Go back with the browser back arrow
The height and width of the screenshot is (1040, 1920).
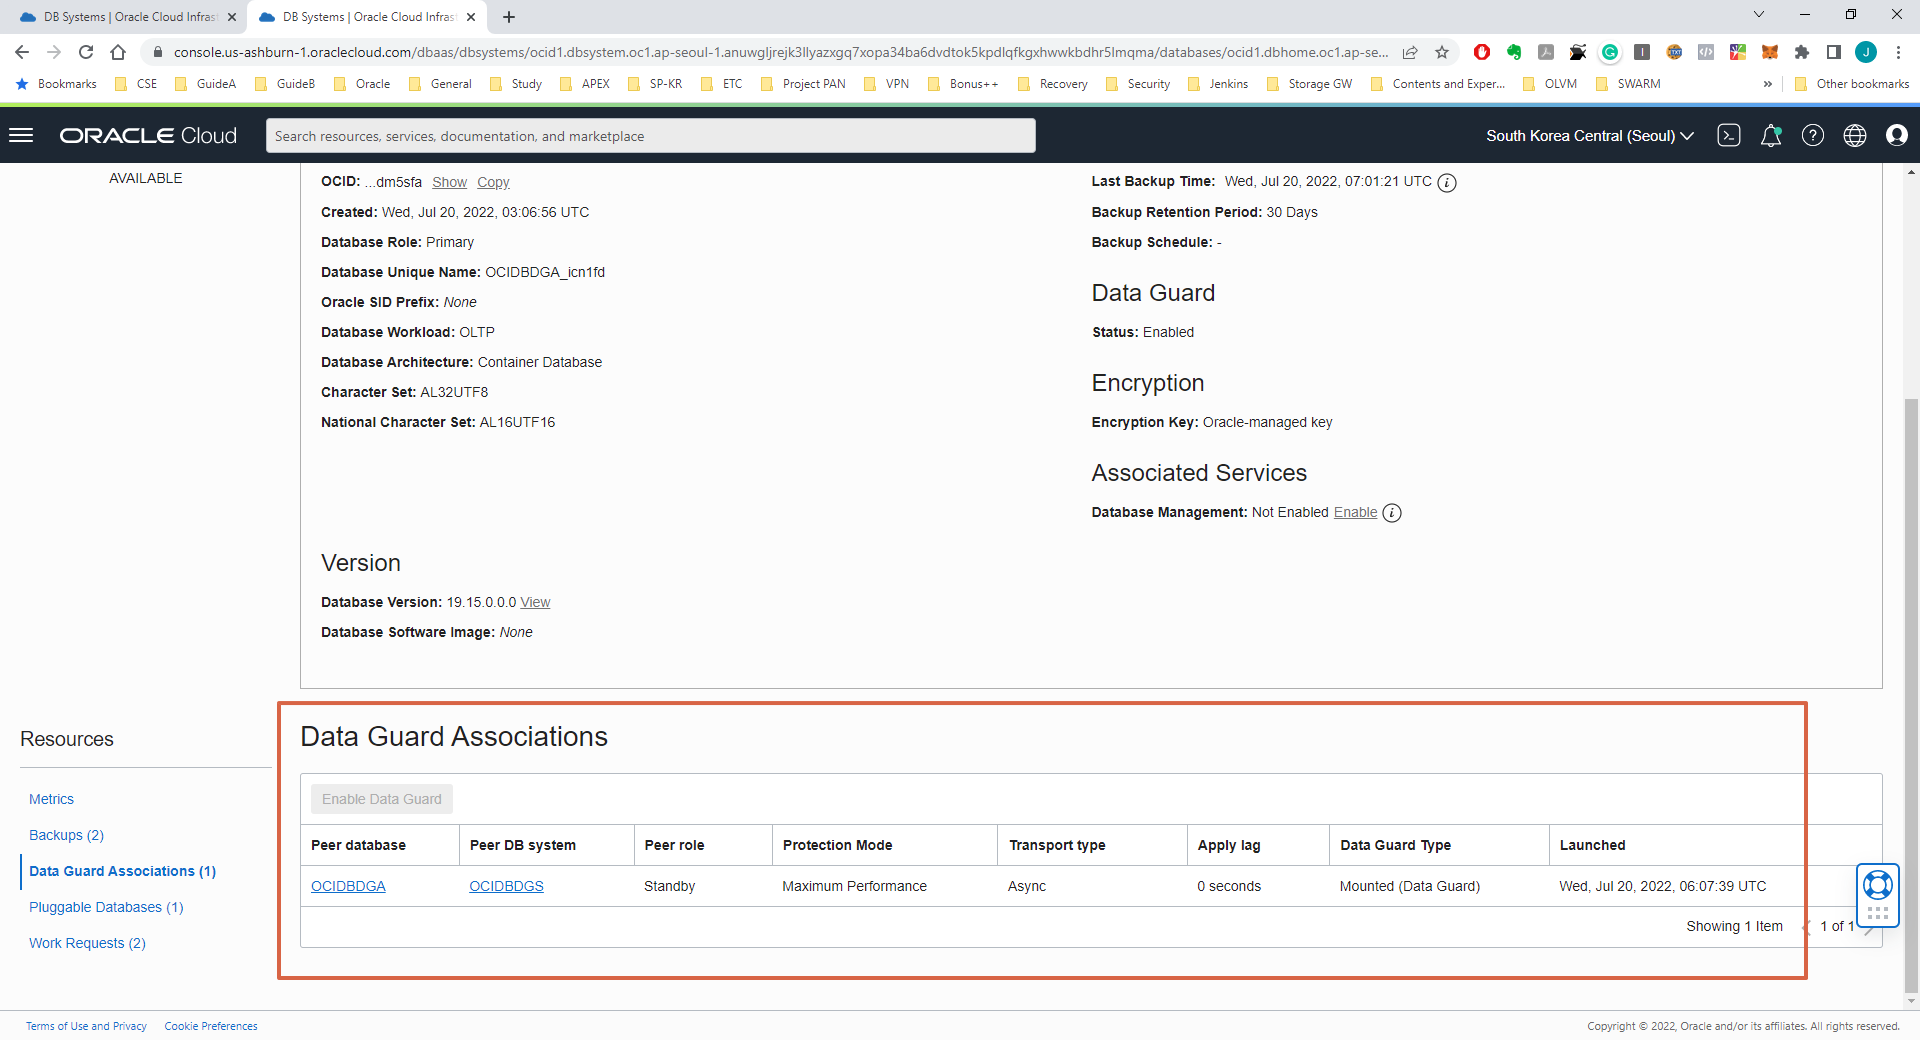(x=22, y=52)
